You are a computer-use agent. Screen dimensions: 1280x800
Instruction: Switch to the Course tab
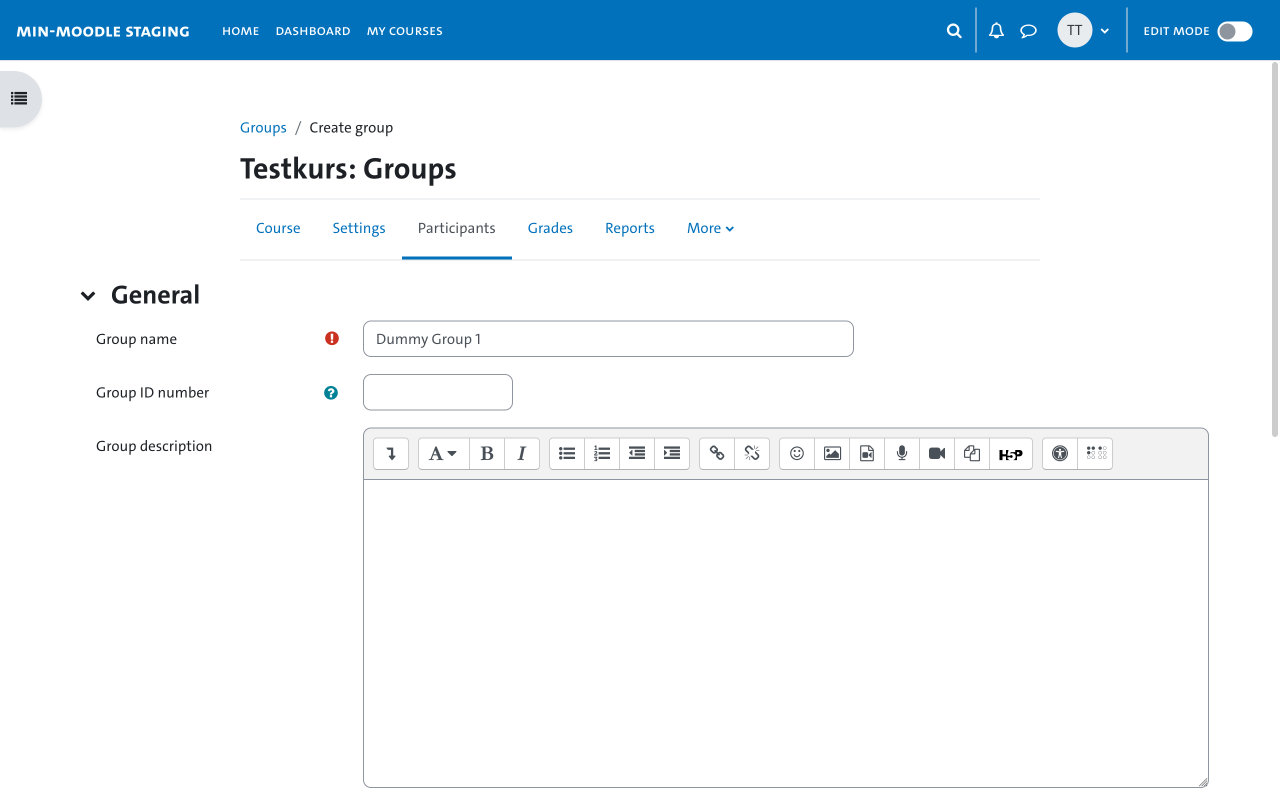pyautogui.click(x=278, y=228)
